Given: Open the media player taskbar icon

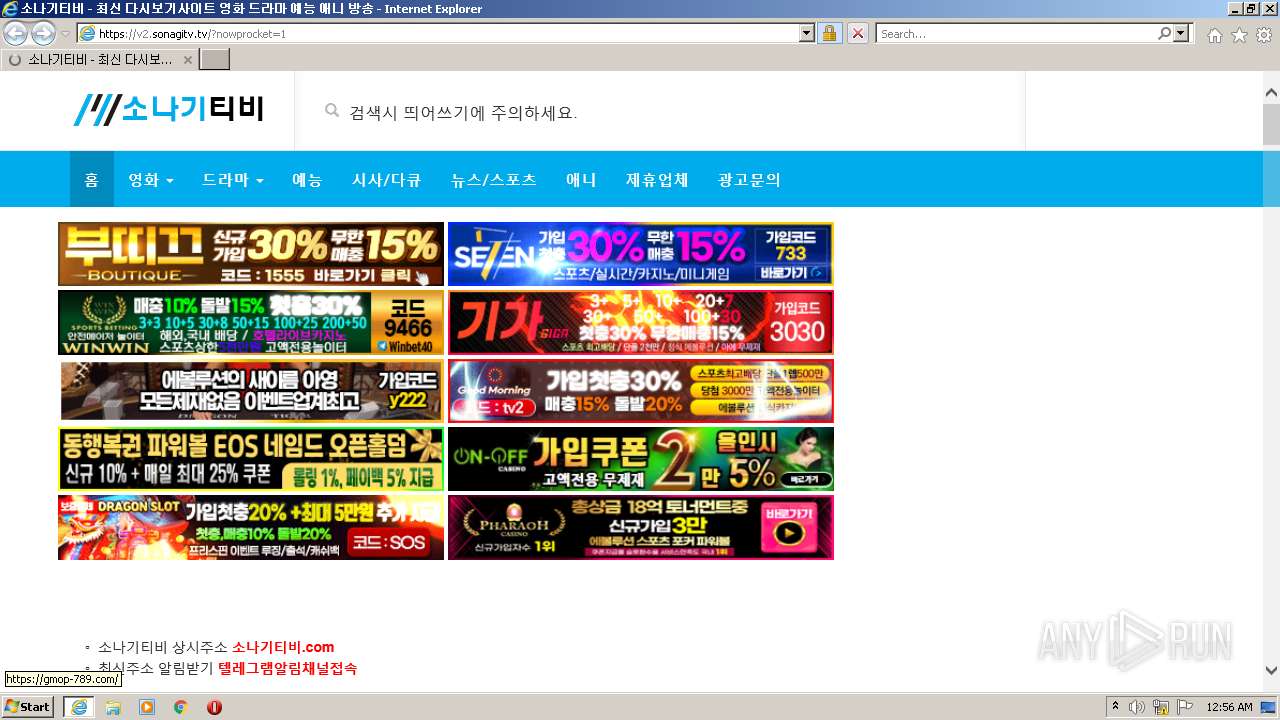Looking at the screenshot, I should tap(147, 707).
